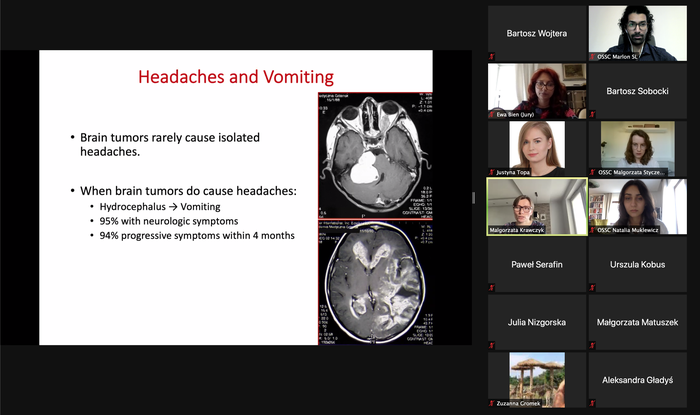The image size is (700, 415).
Task: Click Zuzanna Gromek's profile picture tile
Action: pos(537,378)
